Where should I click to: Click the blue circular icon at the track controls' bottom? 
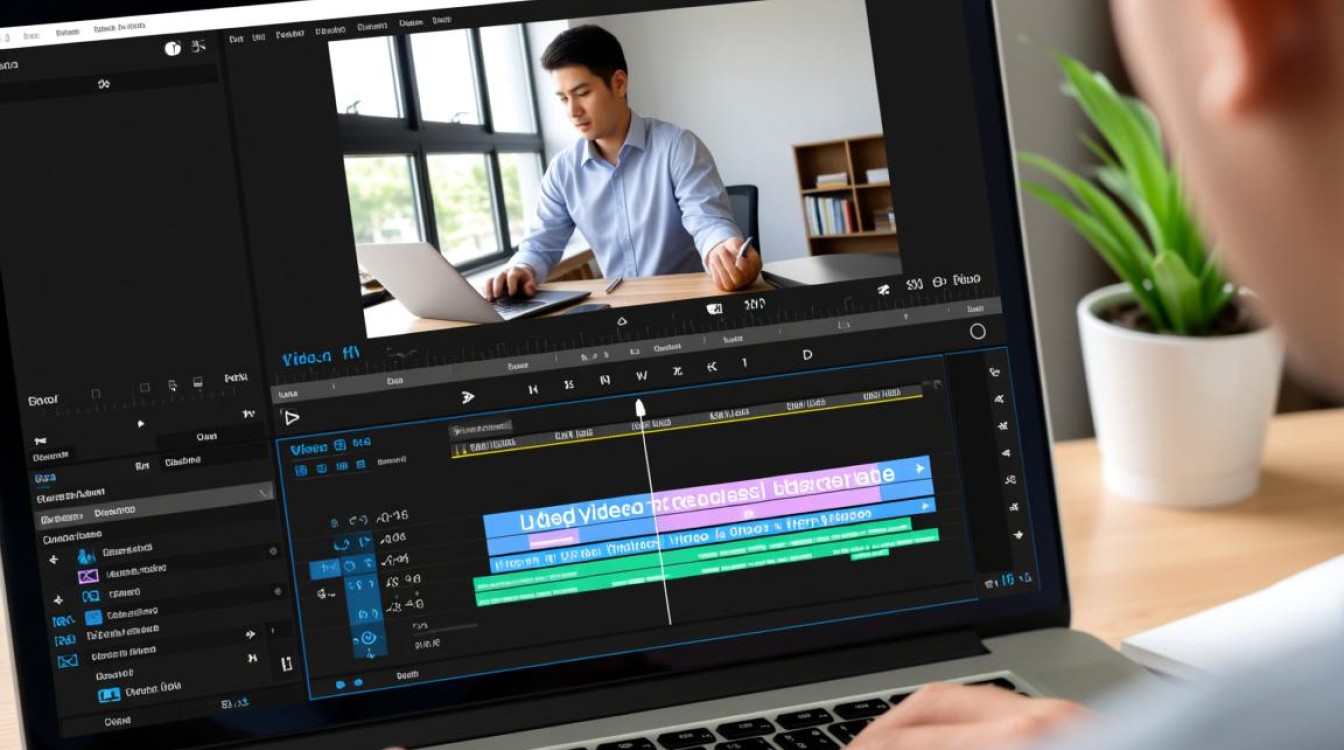pos(367,638)
